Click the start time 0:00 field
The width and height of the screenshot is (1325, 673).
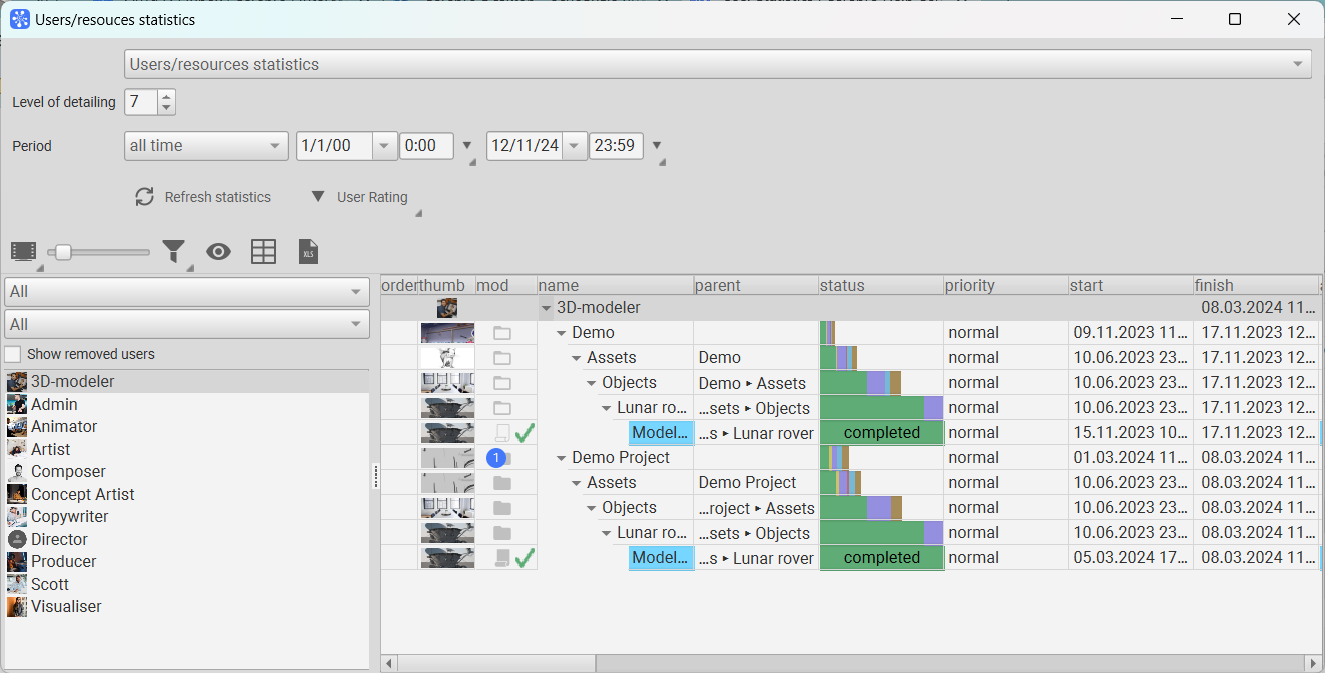click(x=426, y=146)
